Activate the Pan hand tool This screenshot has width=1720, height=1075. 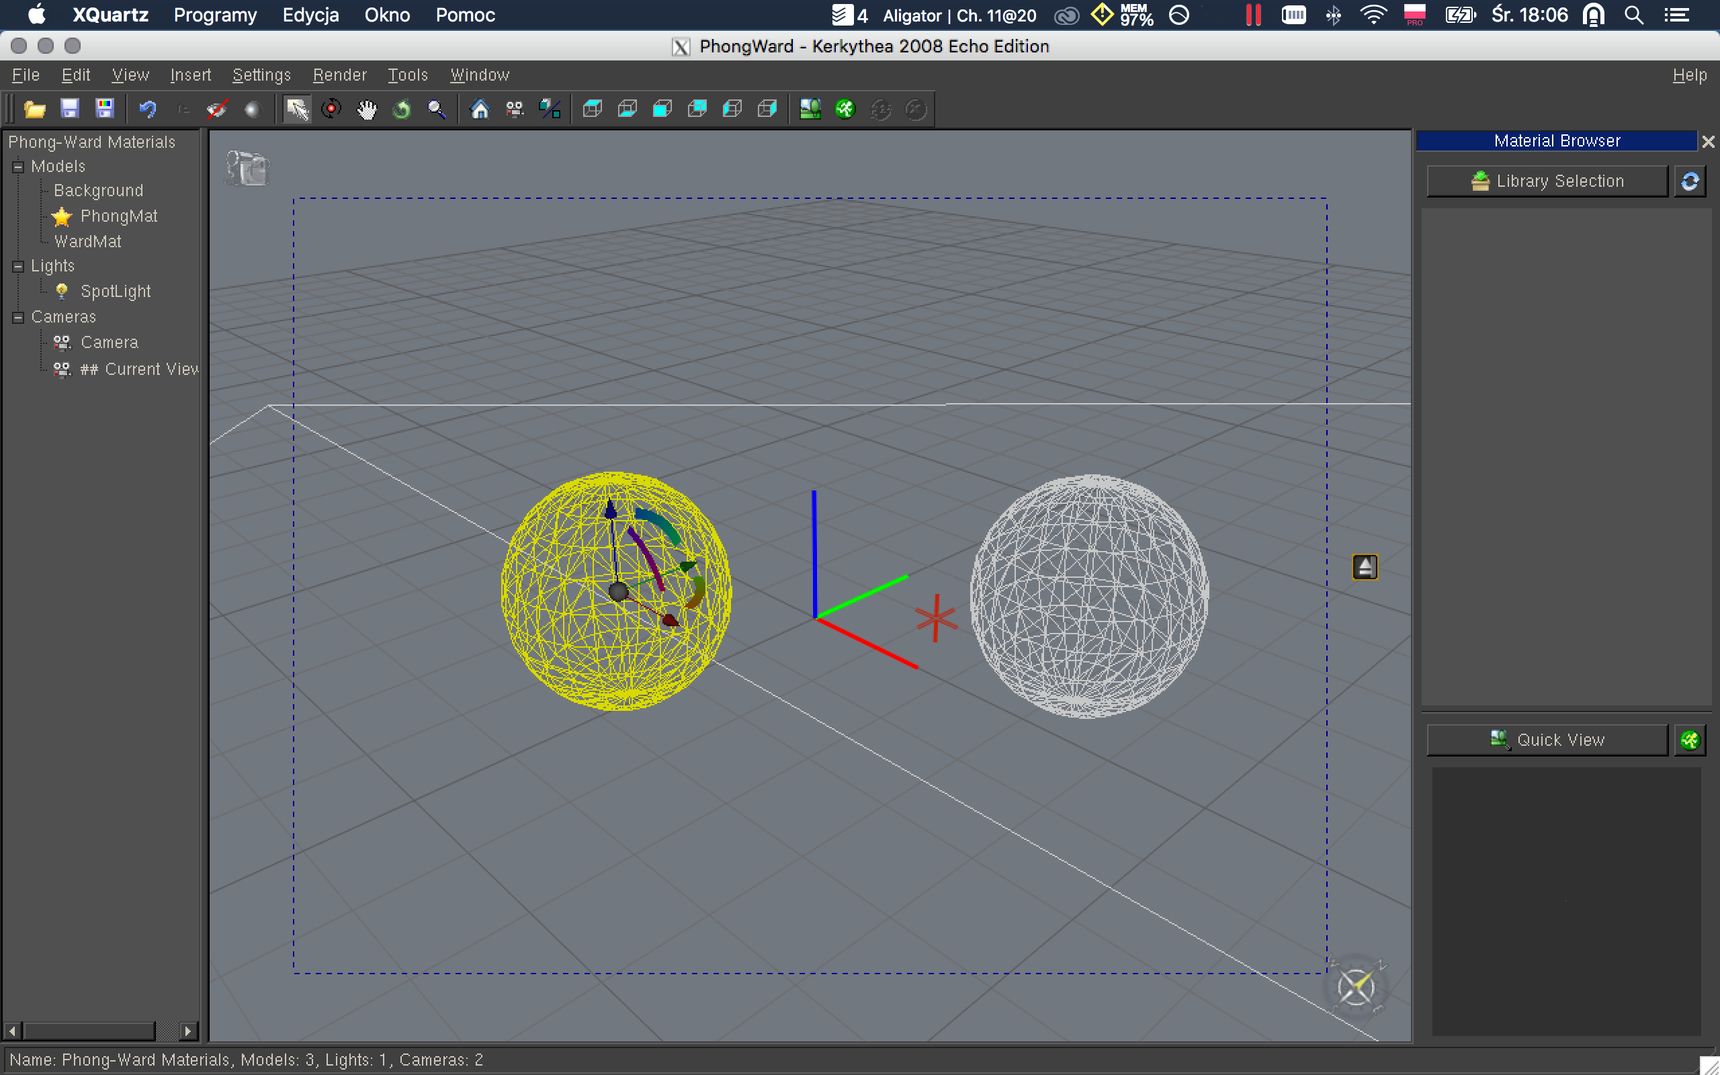tap(367, 109)
